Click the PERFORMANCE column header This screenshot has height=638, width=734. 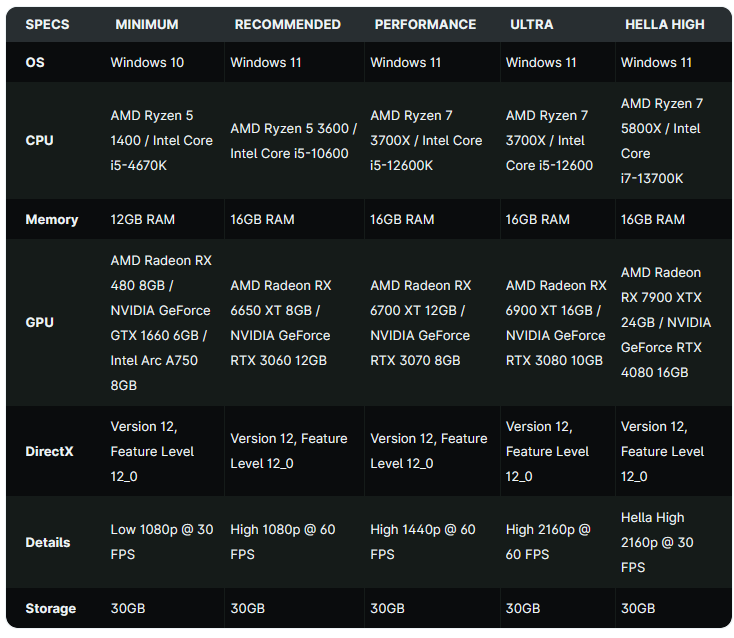(x=425, y=24)
